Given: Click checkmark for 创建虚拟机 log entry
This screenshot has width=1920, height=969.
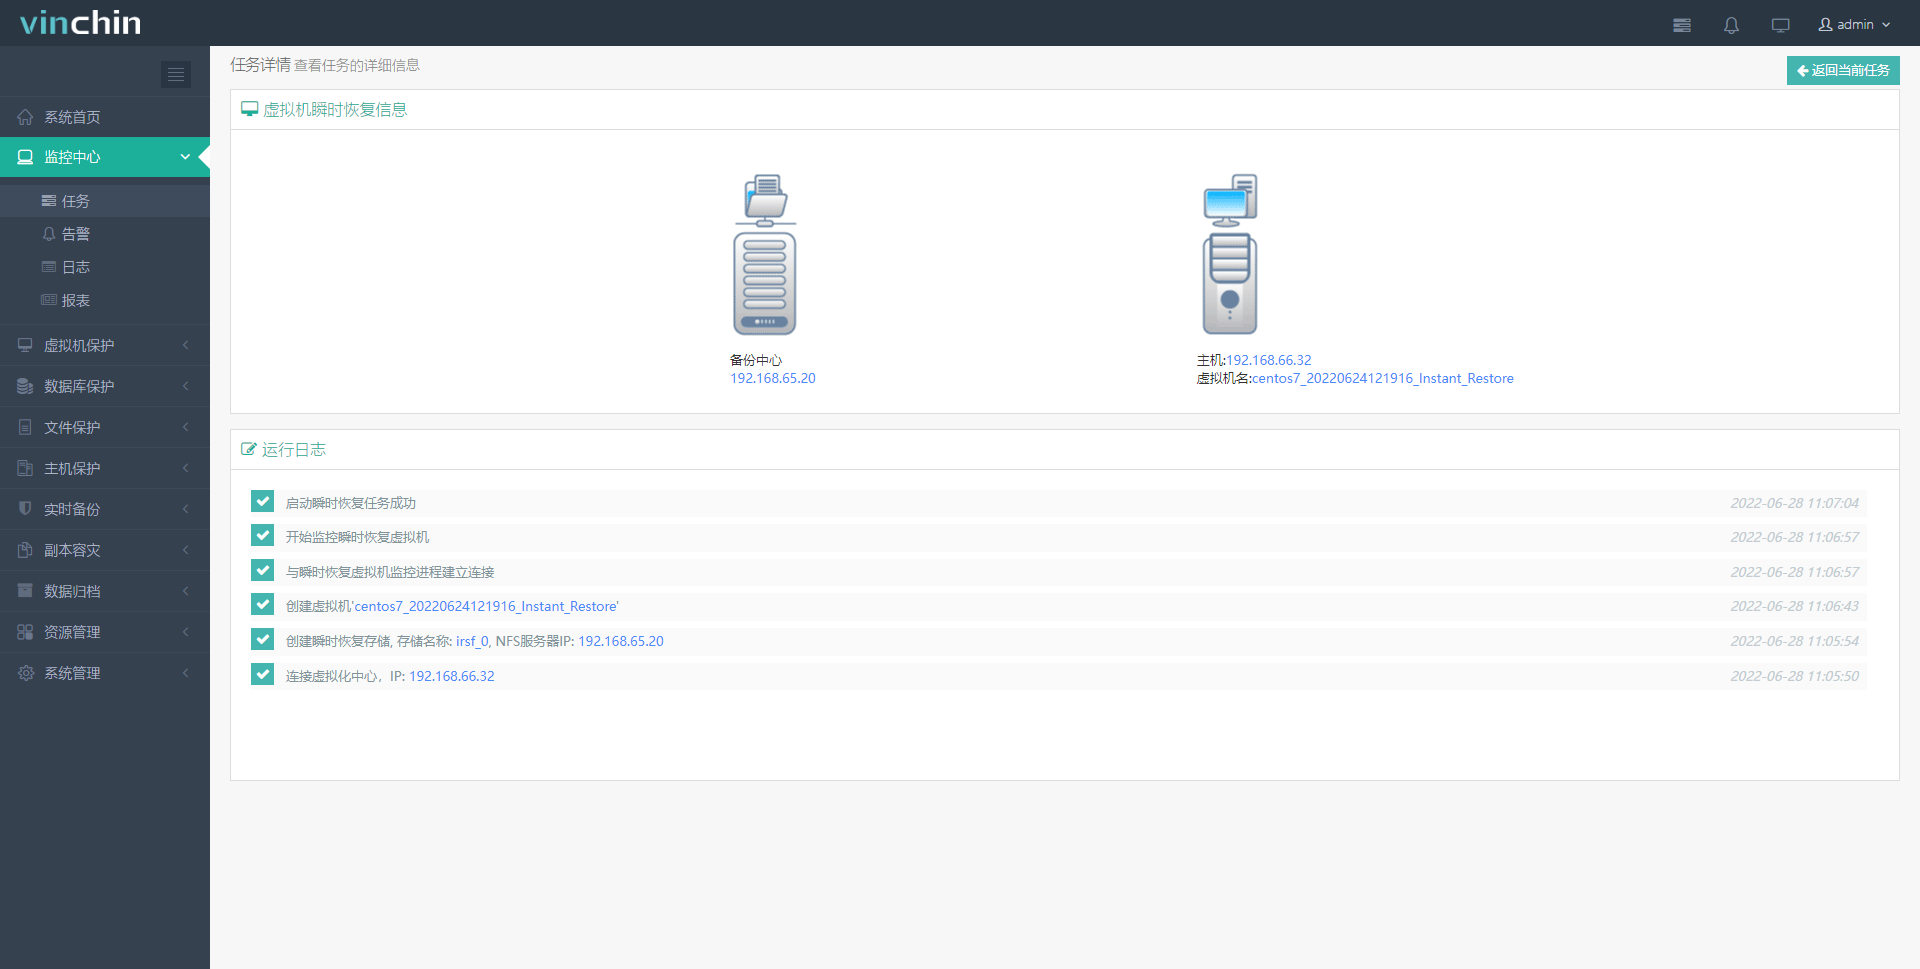Looking at the screenshot, I should click(263, 605).
